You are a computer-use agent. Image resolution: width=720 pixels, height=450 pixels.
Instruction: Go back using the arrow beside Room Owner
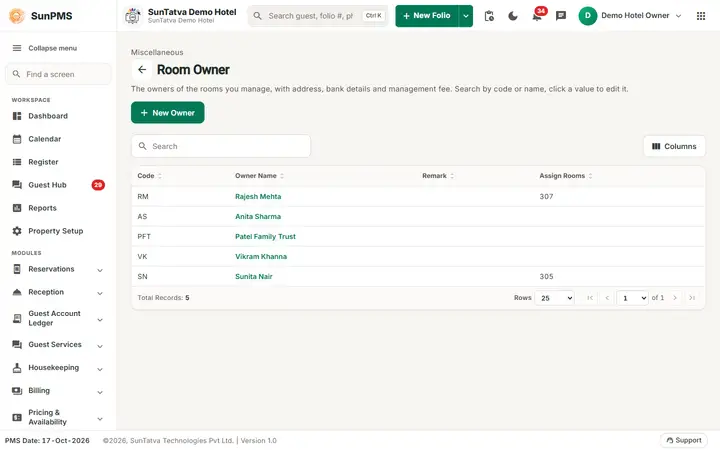[142, 69]
